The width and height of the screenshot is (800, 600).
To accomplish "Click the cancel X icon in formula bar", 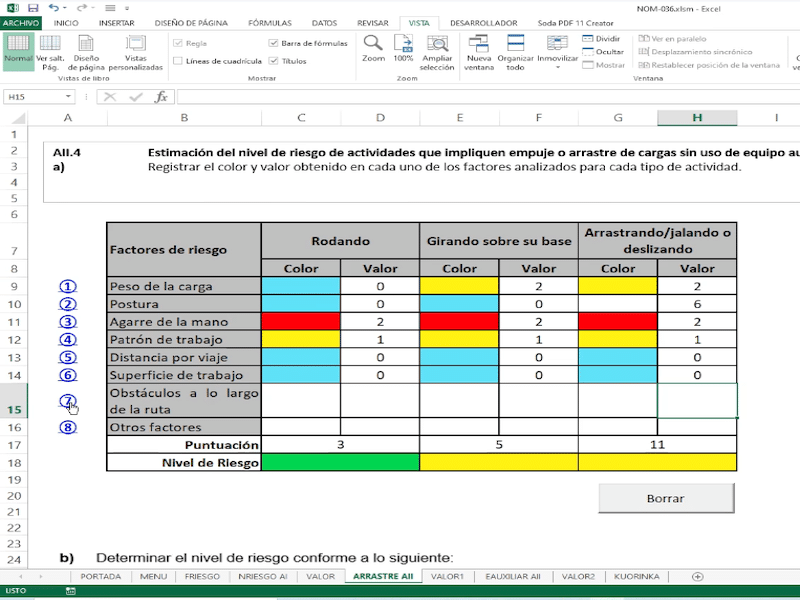I will [110, 97].
